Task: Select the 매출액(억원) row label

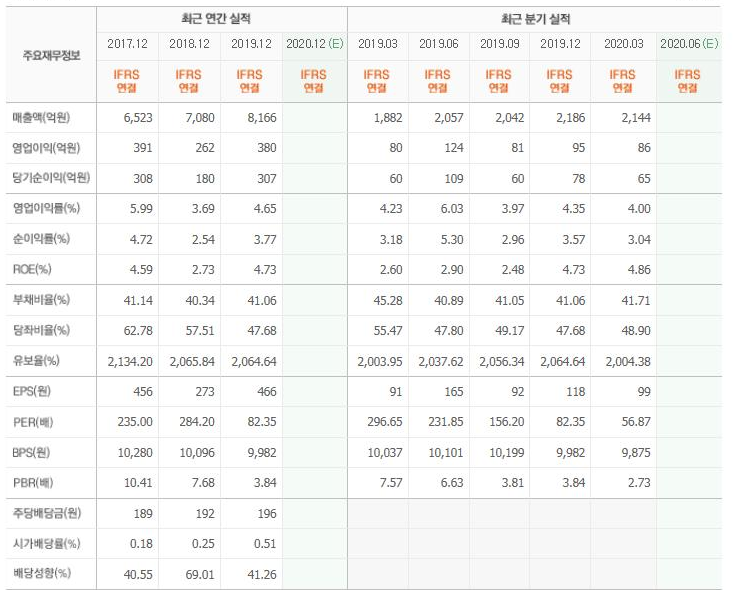Action: point(41,117)
